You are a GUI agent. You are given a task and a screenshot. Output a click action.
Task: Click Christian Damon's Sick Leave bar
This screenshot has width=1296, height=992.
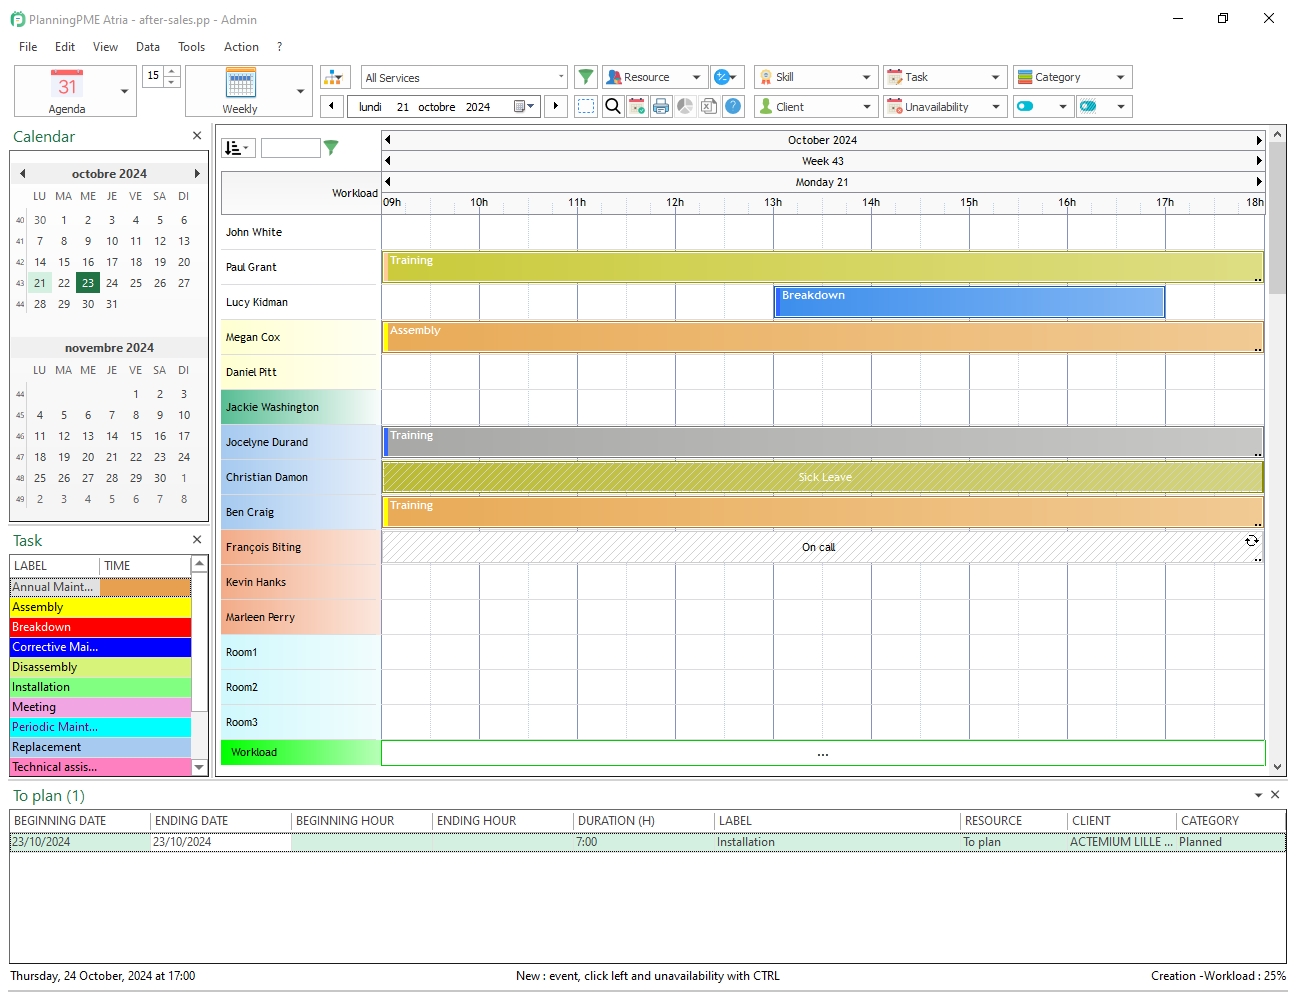pyautogui.click(x=823, y=477)
